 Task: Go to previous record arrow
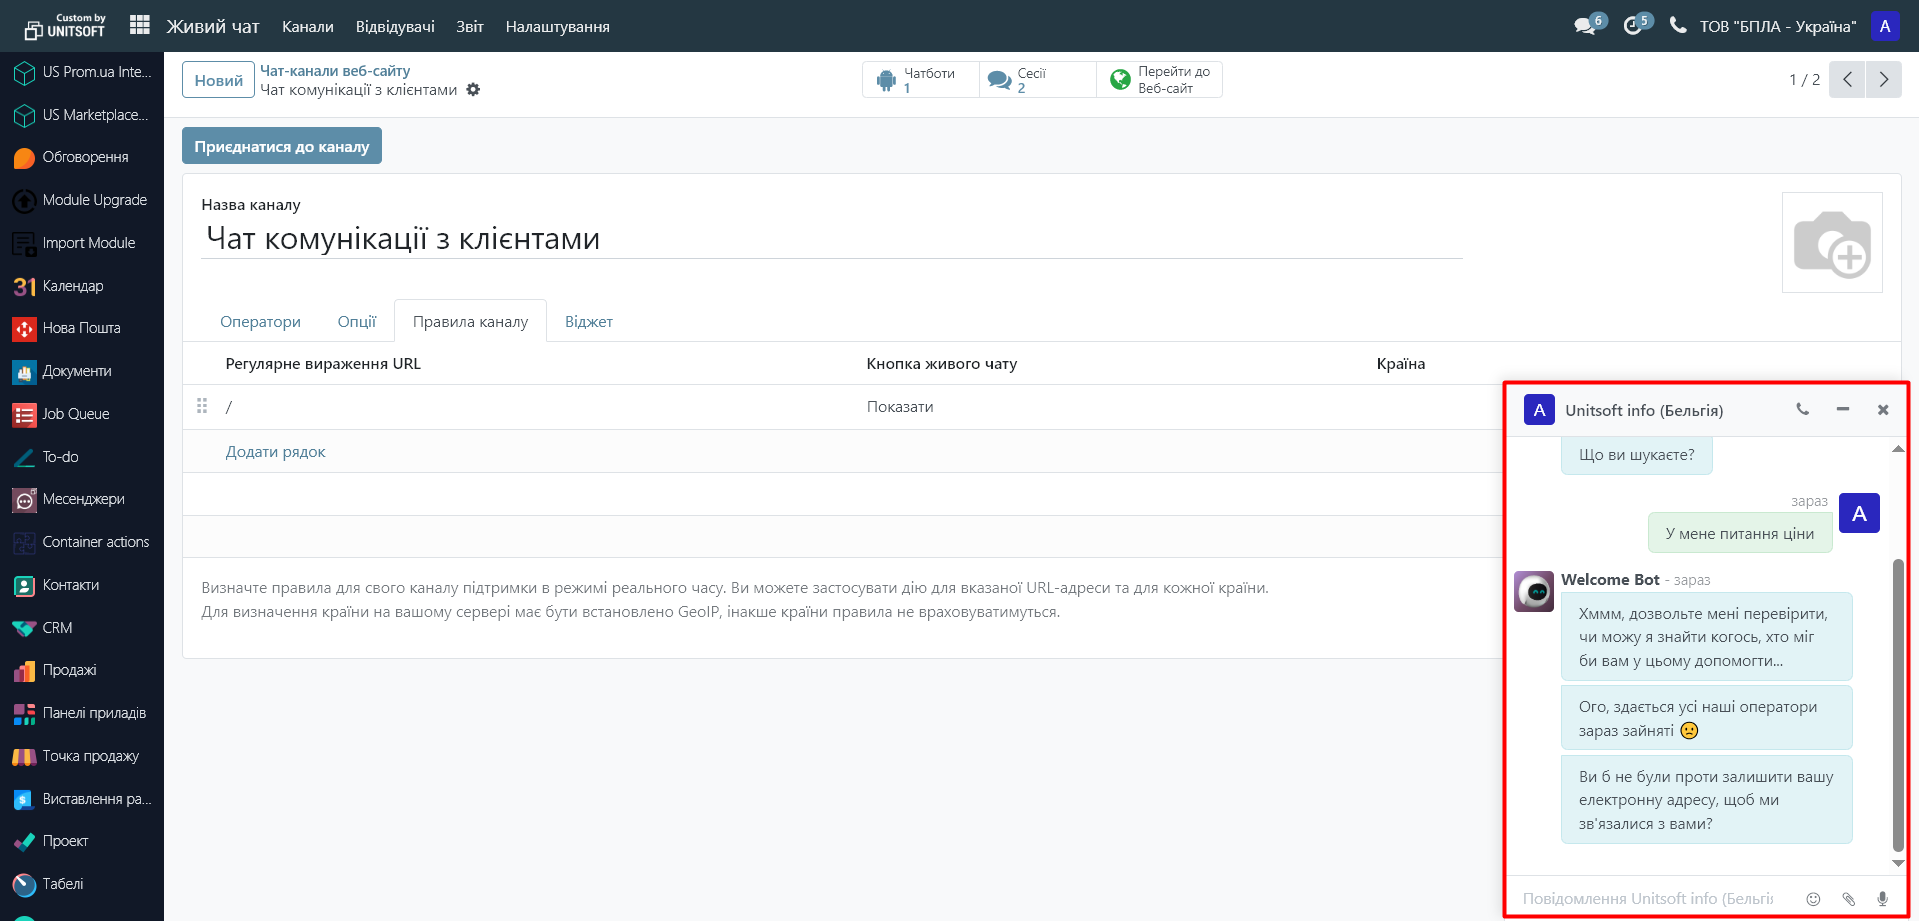point(1847,80)
